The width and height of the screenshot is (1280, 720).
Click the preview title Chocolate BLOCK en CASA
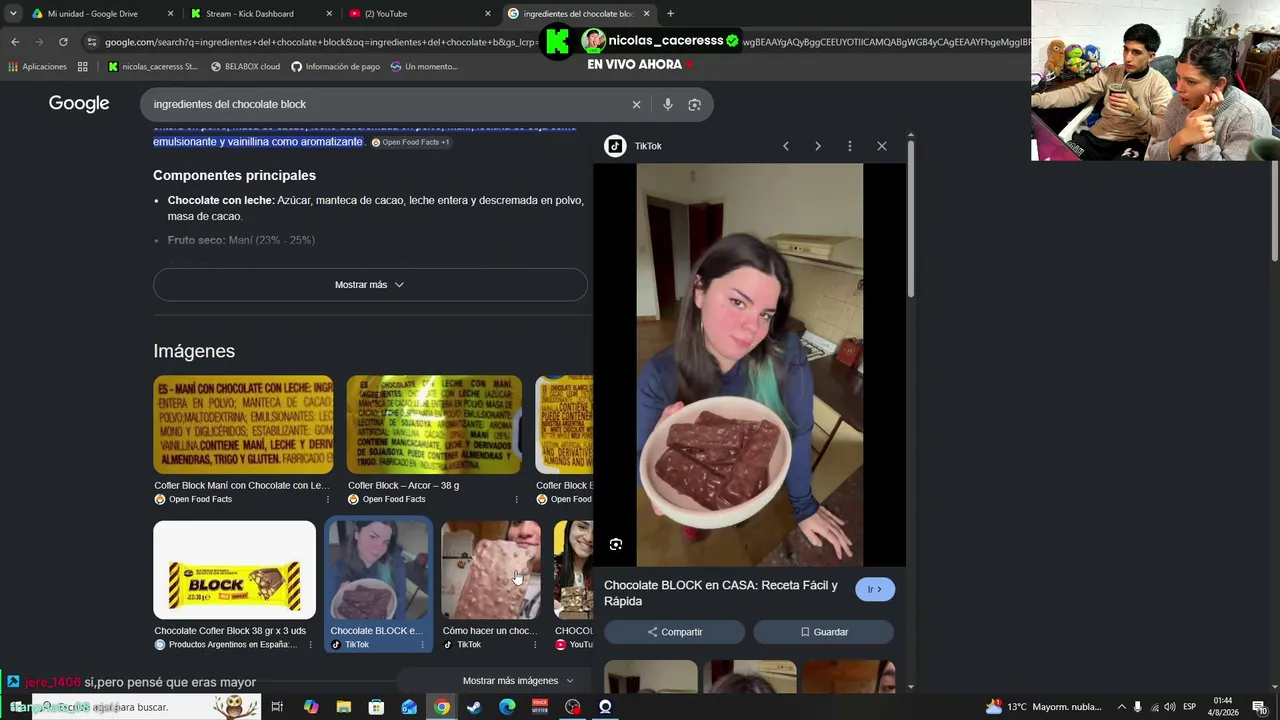click(x=721, y=593)
